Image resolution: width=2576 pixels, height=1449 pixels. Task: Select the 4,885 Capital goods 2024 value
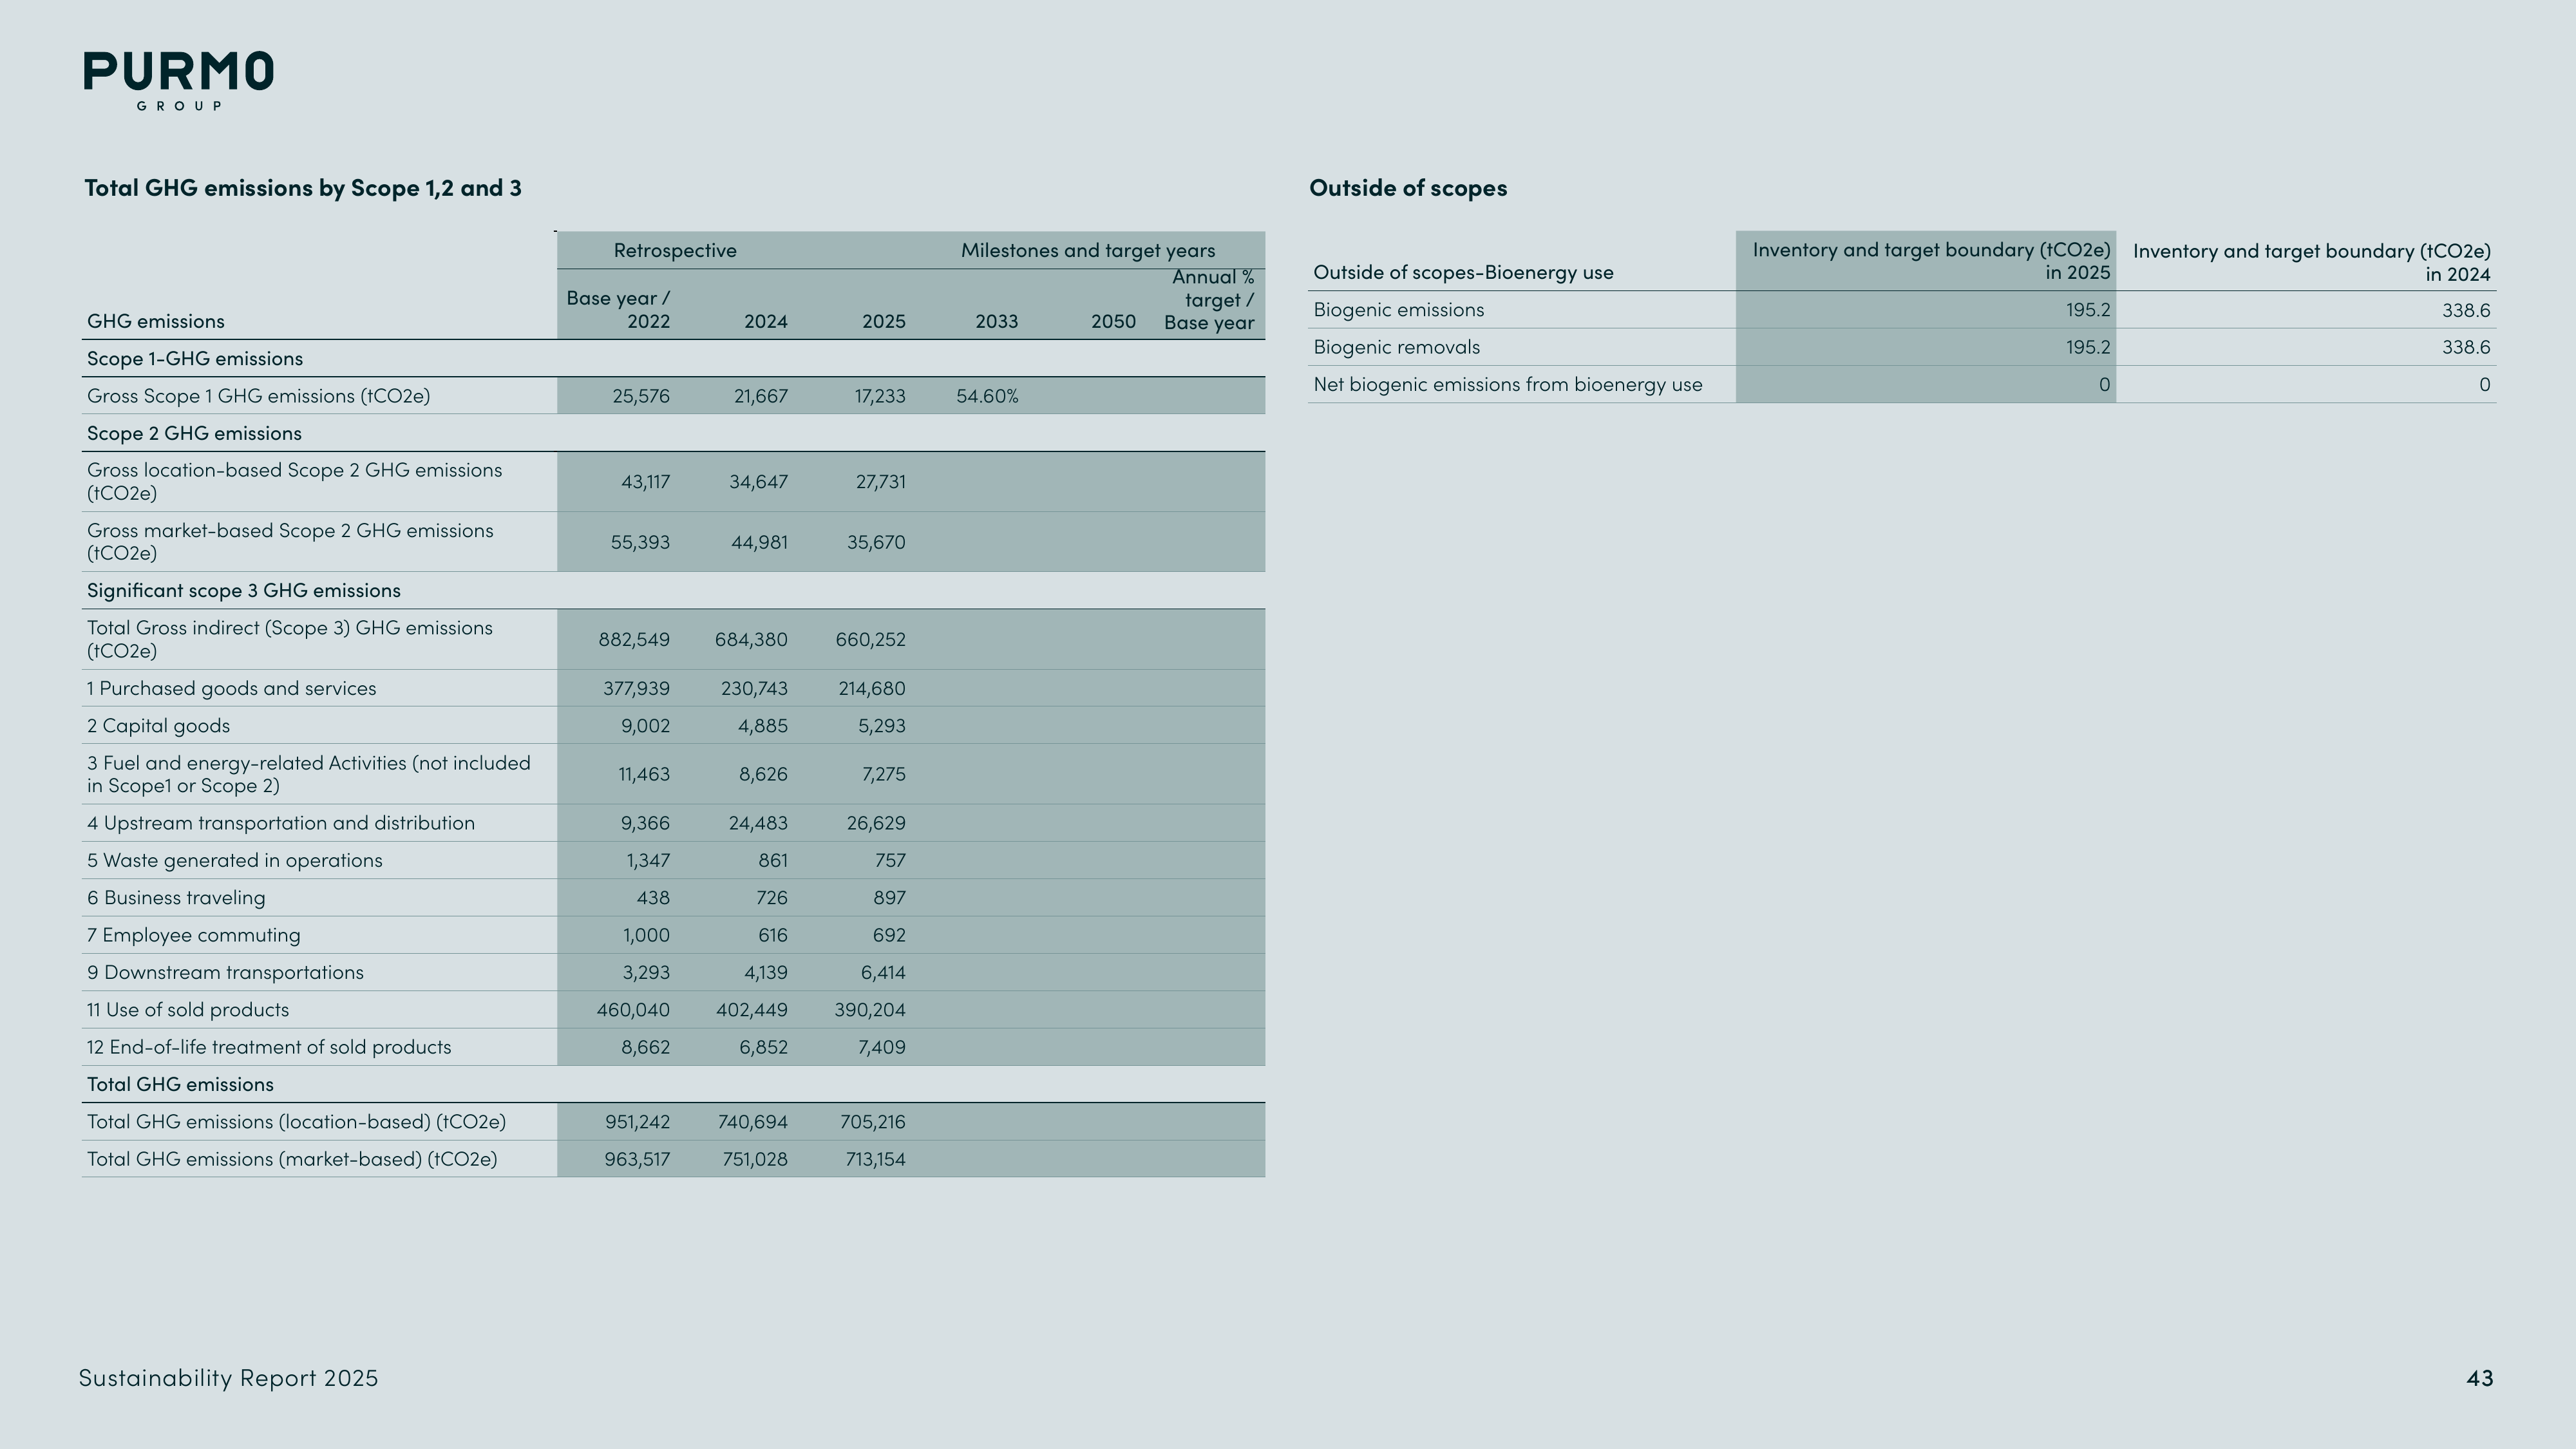(763, 726)
